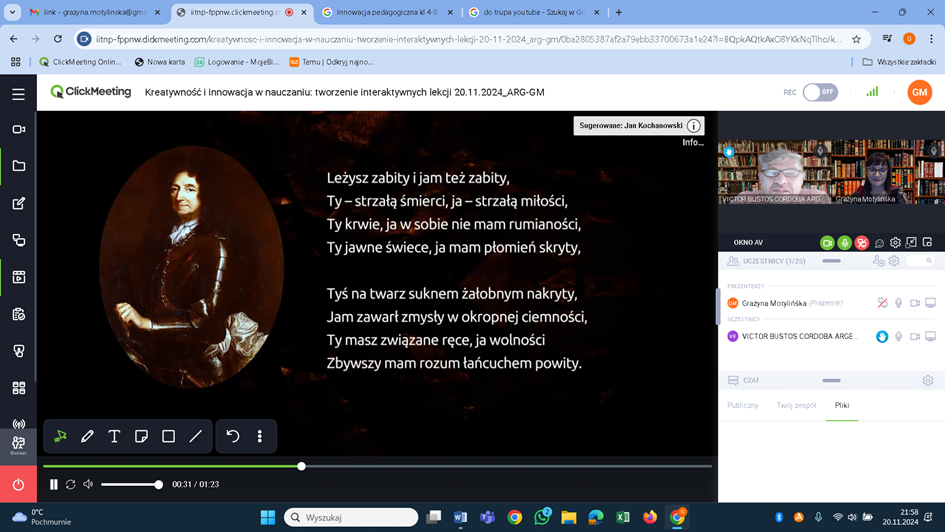Switch to the Publiczny chat tab
This screenshot has width=945, height=532.
click(x=742, y=405)
